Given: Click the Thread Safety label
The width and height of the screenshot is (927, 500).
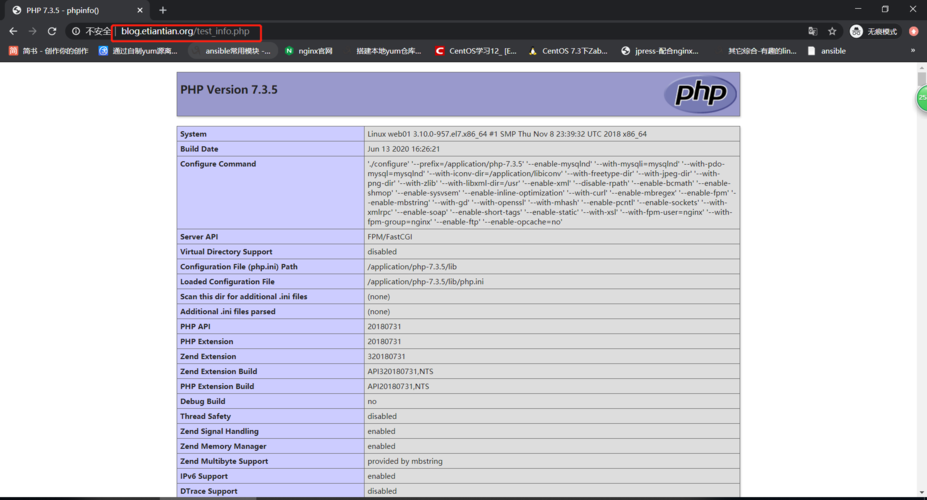Looking at the screenshot, I should 205,416.
